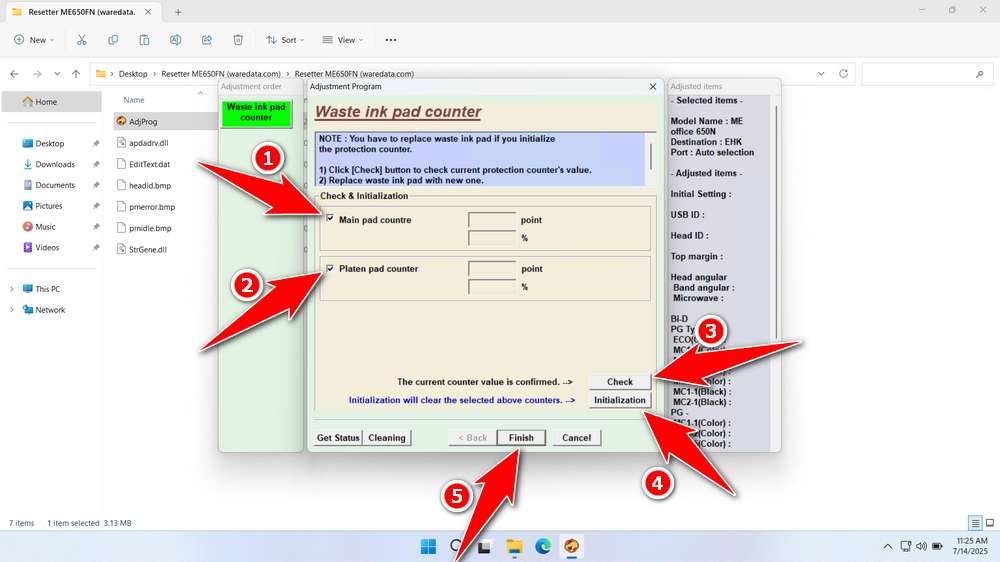The height and width of the screenshot is (562, 1000).
Task: Click Platen pad counter percent field
Action: coord(492,287)
